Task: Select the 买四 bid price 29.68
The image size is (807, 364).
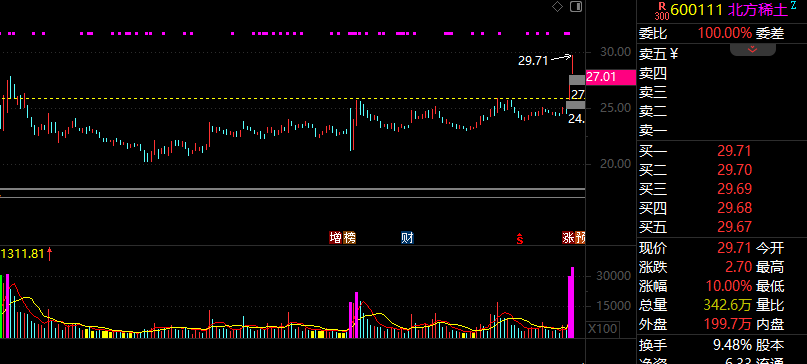Action: (734, 208)
